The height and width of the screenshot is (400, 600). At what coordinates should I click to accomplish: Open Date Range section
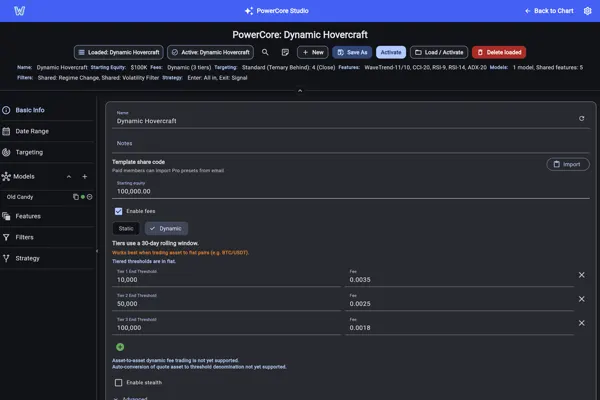pyautogui.click(x=46, y=131)
